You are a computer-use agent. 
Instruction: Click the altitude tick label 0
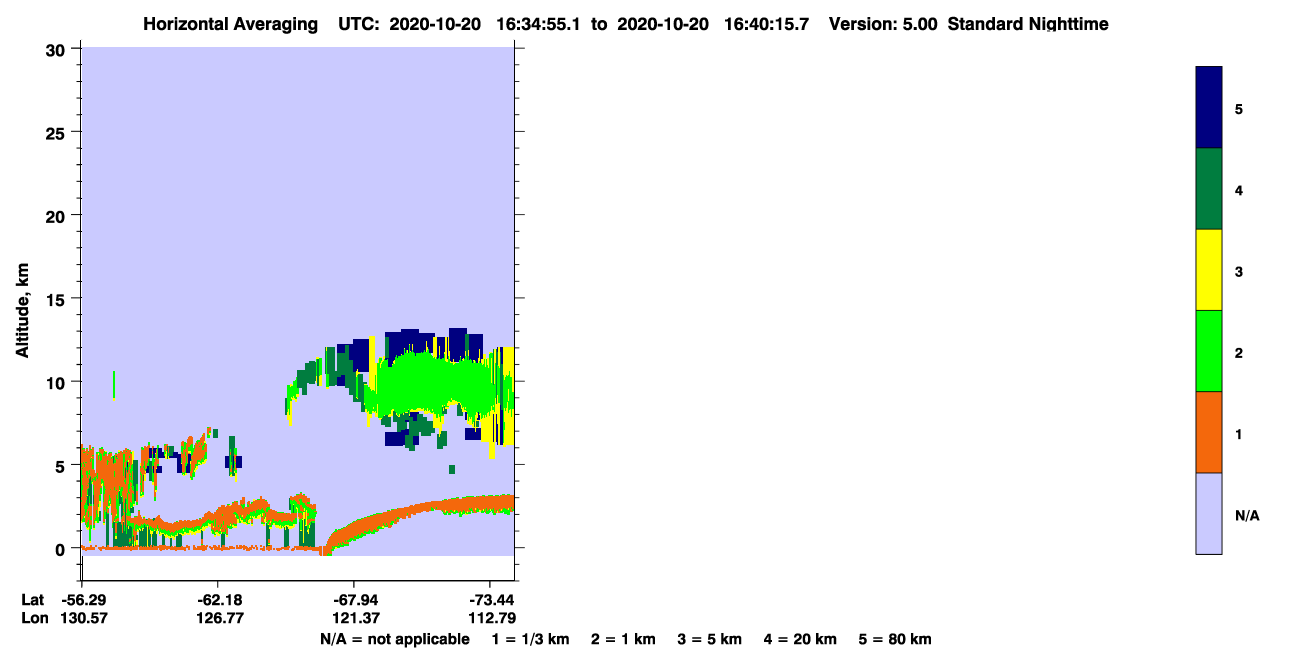pyautogui.click(x=62, y=549)
